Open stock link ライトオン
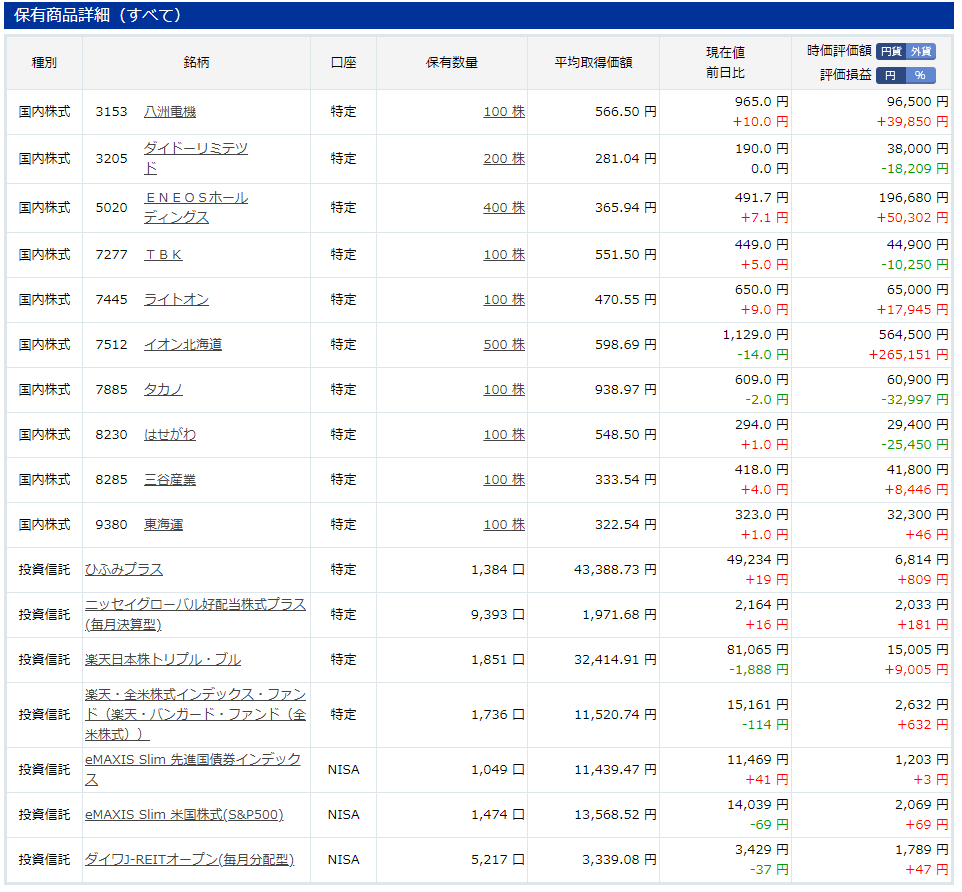Screen dimensions: 962x892 point(176,299)
